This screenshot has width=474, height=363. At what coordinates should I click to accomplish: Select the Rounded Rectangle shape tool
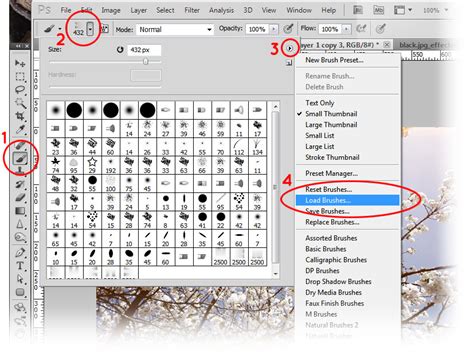[20, 292]
